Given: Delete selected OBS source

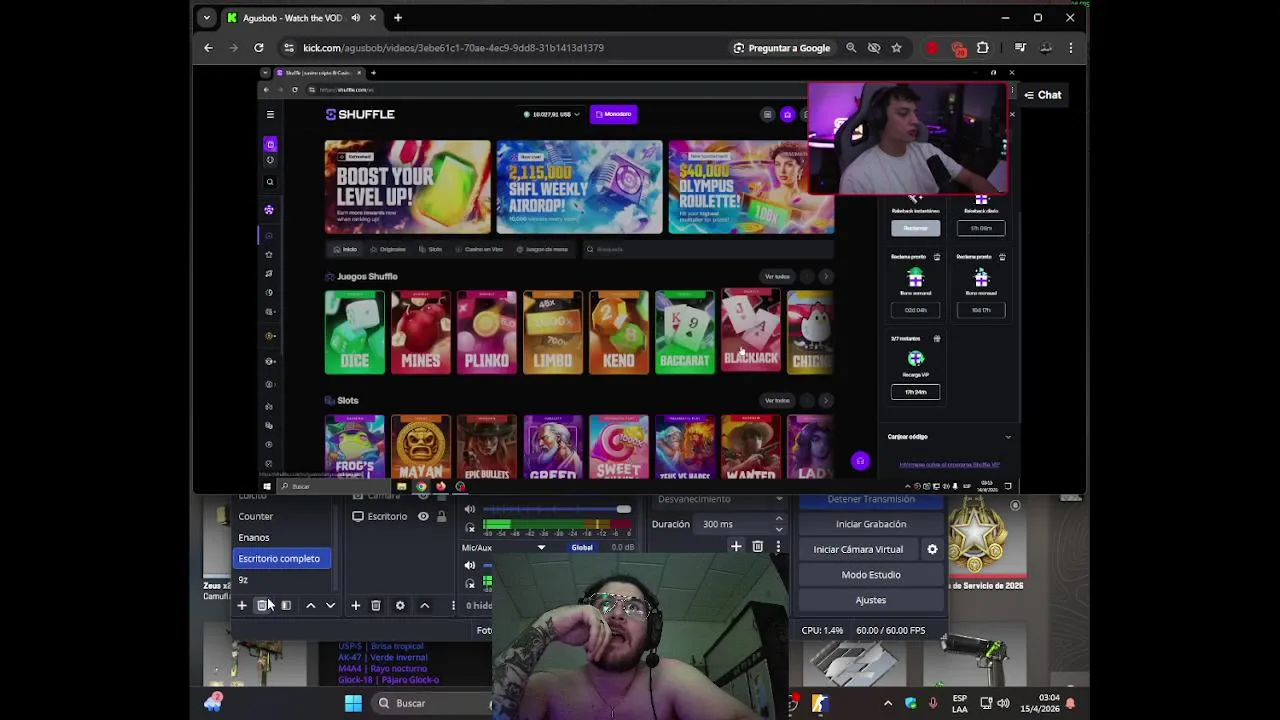Looking at the screenshot, I should tap(376, 605).
